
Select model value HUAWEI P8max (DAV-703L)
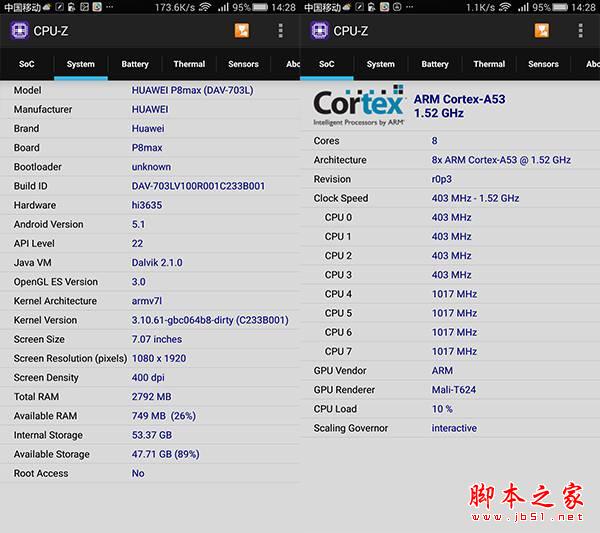point(192,90)
